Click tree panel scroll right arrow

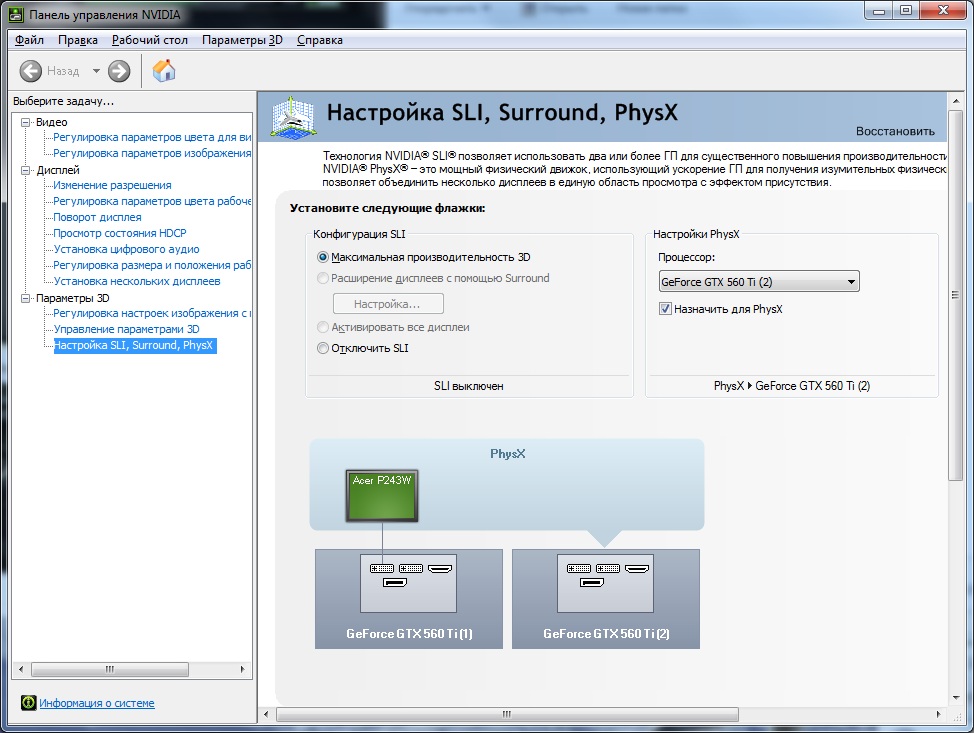click(x=242, y=669)
